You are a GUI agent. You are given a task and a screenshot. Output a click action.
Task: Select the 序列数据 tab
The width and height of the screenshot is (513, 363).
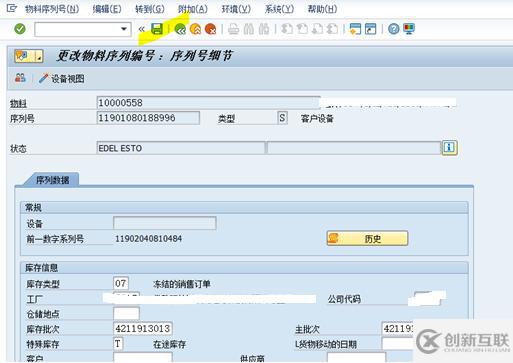[x=53, y=180]
